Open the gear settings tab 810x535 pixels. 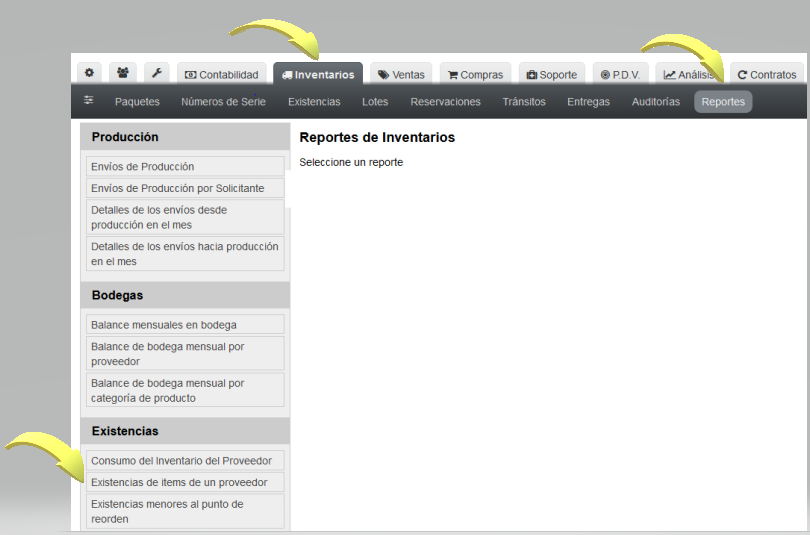click(x=89, y=73)
